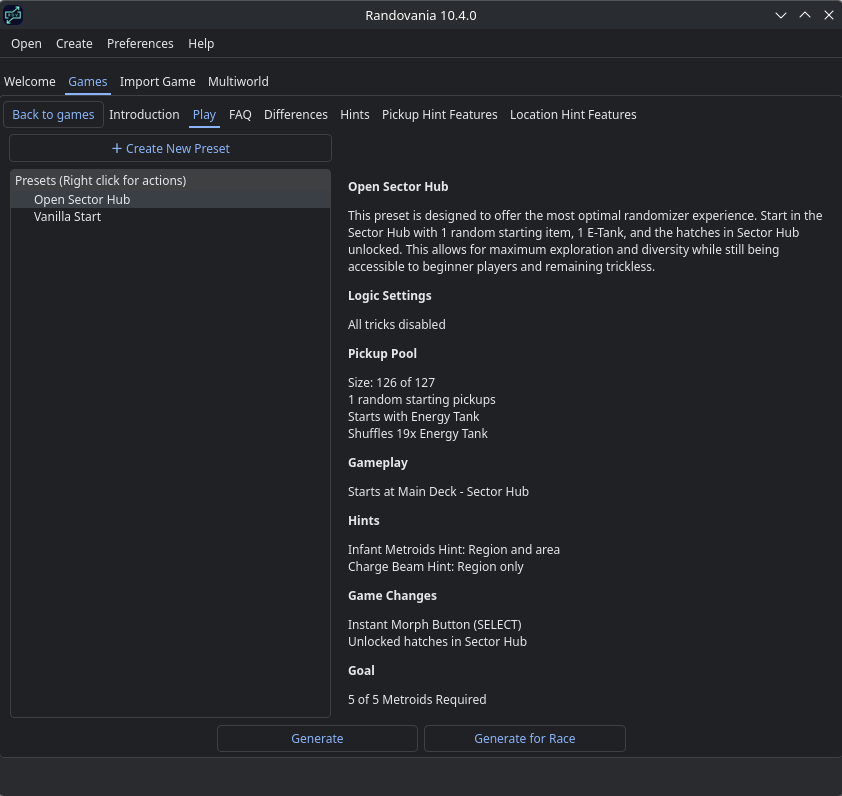Click the Randovania app icon in title bar
This screenshot has width=842, height=796.
point(13,15)
